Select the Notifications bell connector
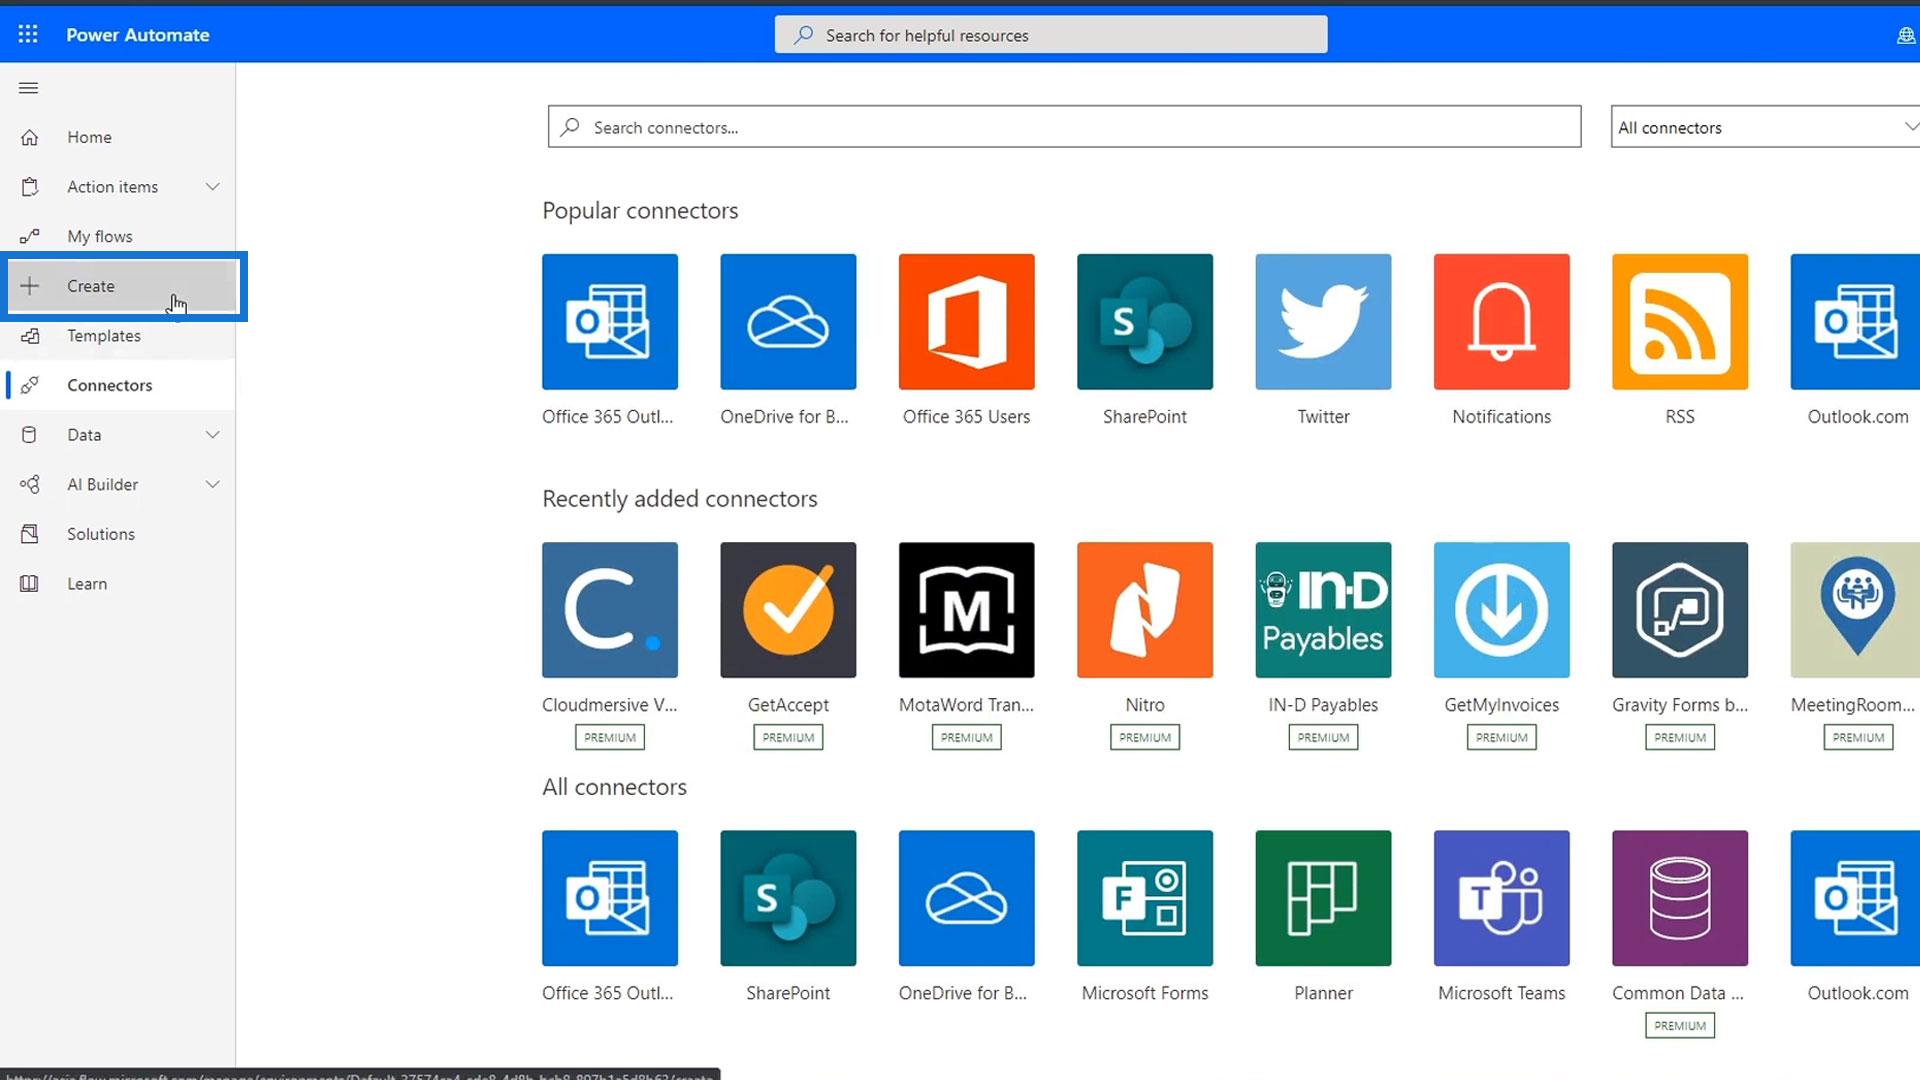The image size is (1920, 1080). [1501, 322]
